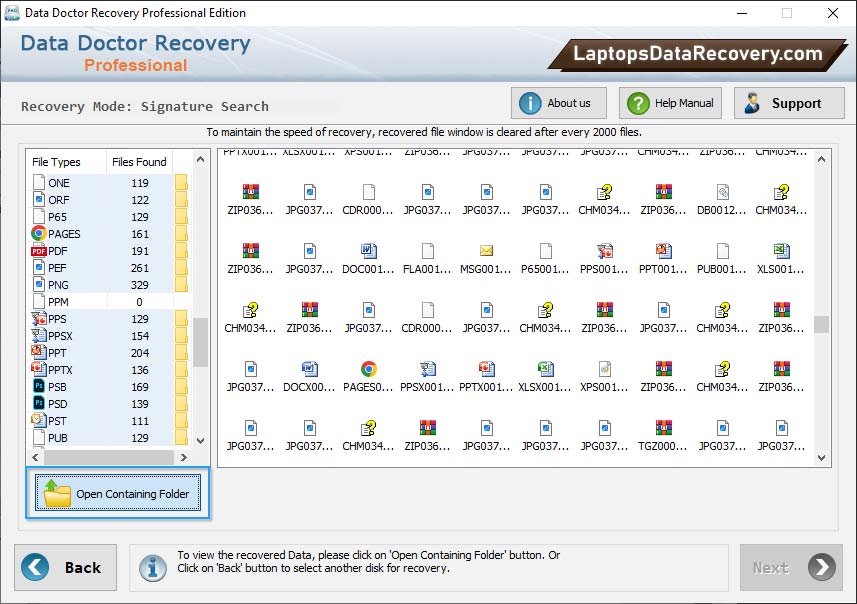857x604 pixels.
Task: Go Back to disk selection
Action: [66, 567]
